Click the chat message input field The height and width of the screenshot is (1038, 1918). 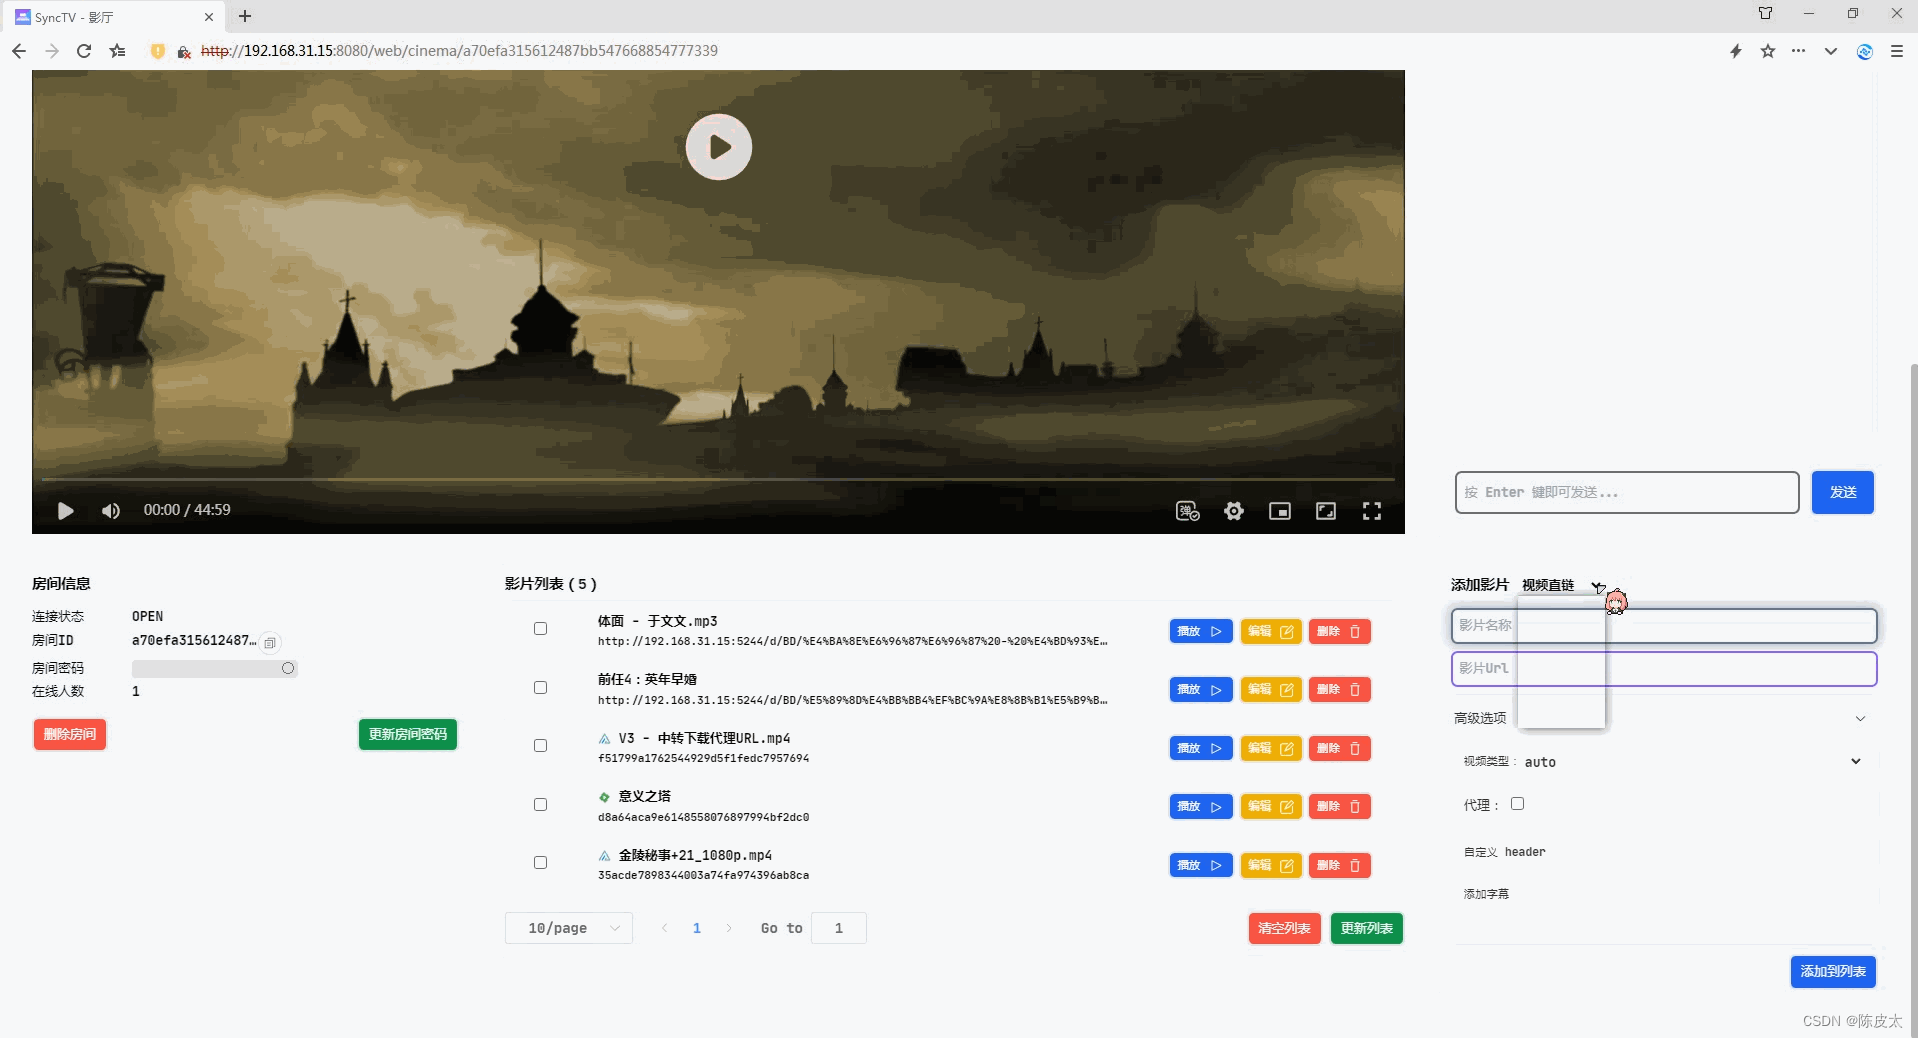(1625, 492)
